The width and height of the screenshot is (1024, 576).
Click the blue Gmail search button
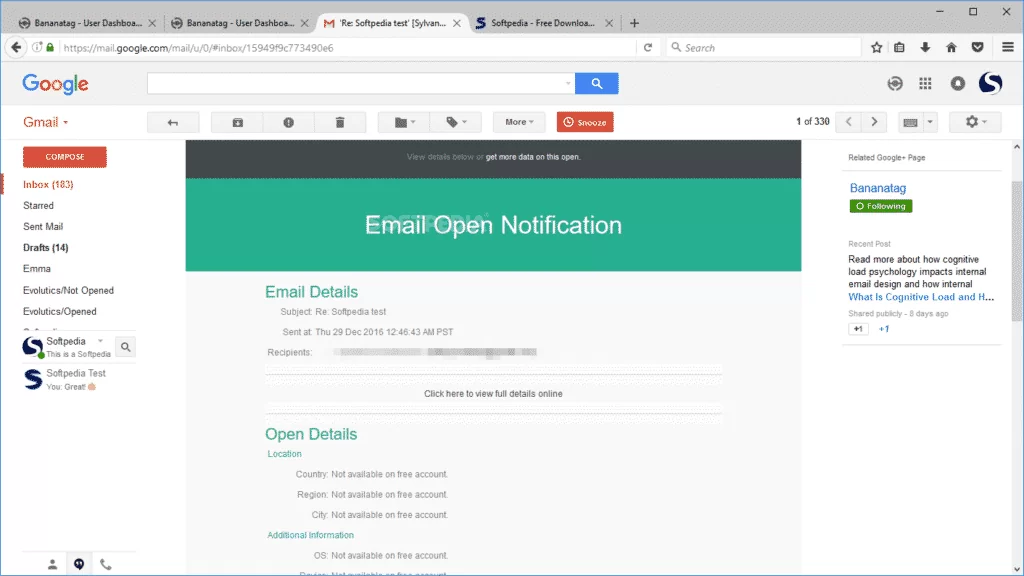click(597, 84)
